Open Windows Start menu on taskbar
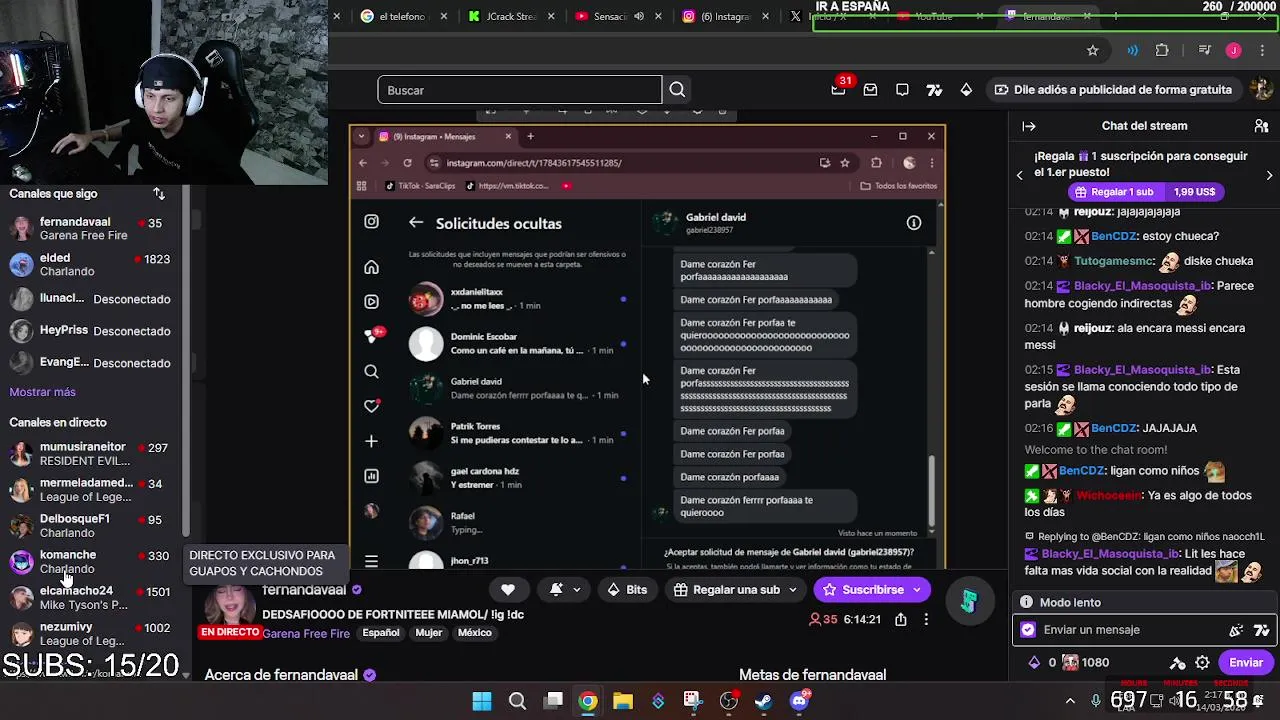 (482, 701)
